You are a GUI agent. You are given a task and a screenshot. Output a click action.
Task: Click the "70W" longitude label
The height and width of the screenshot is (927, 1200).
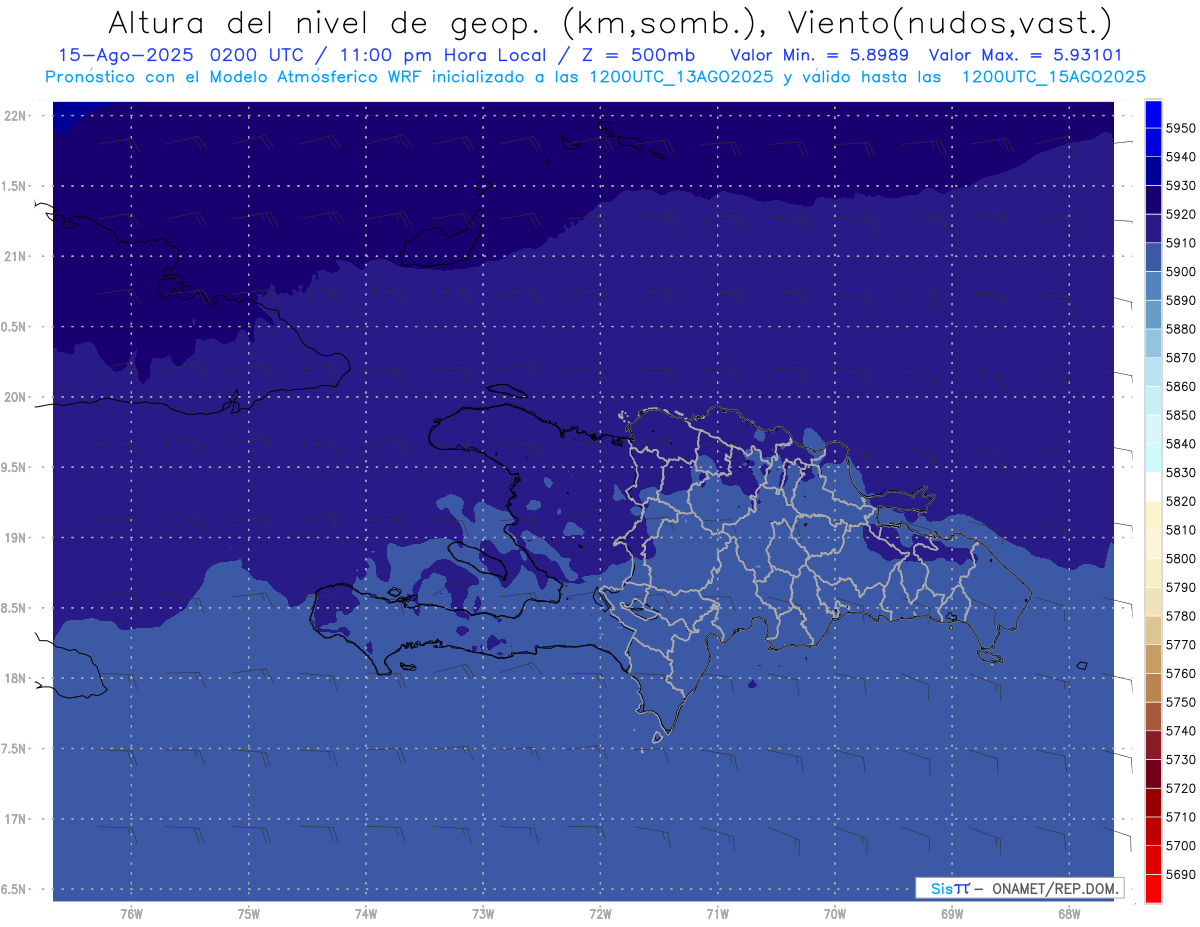pos(834,914)
